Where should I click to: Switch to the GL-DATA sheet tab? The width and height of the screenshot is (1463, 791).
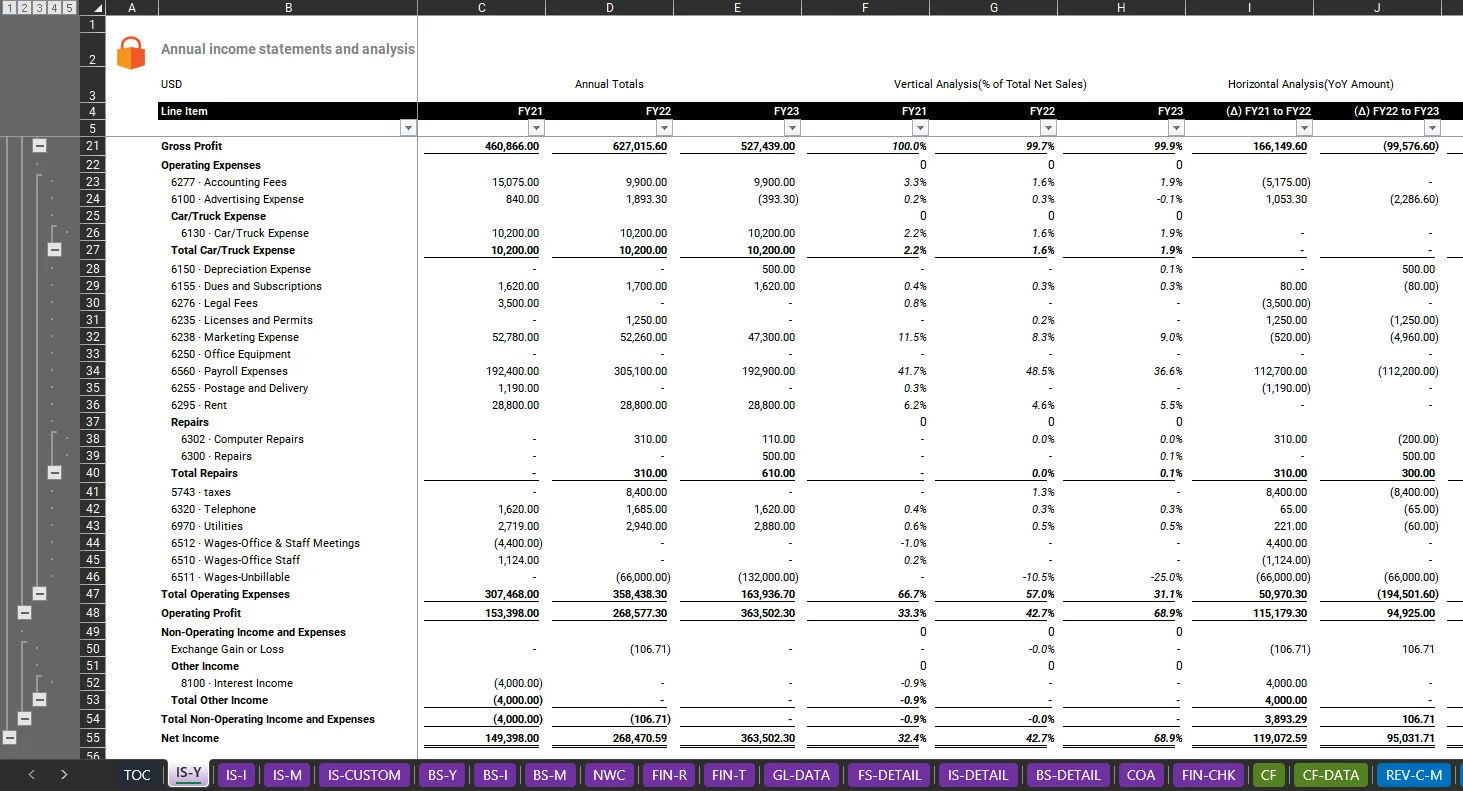[801, 775]
